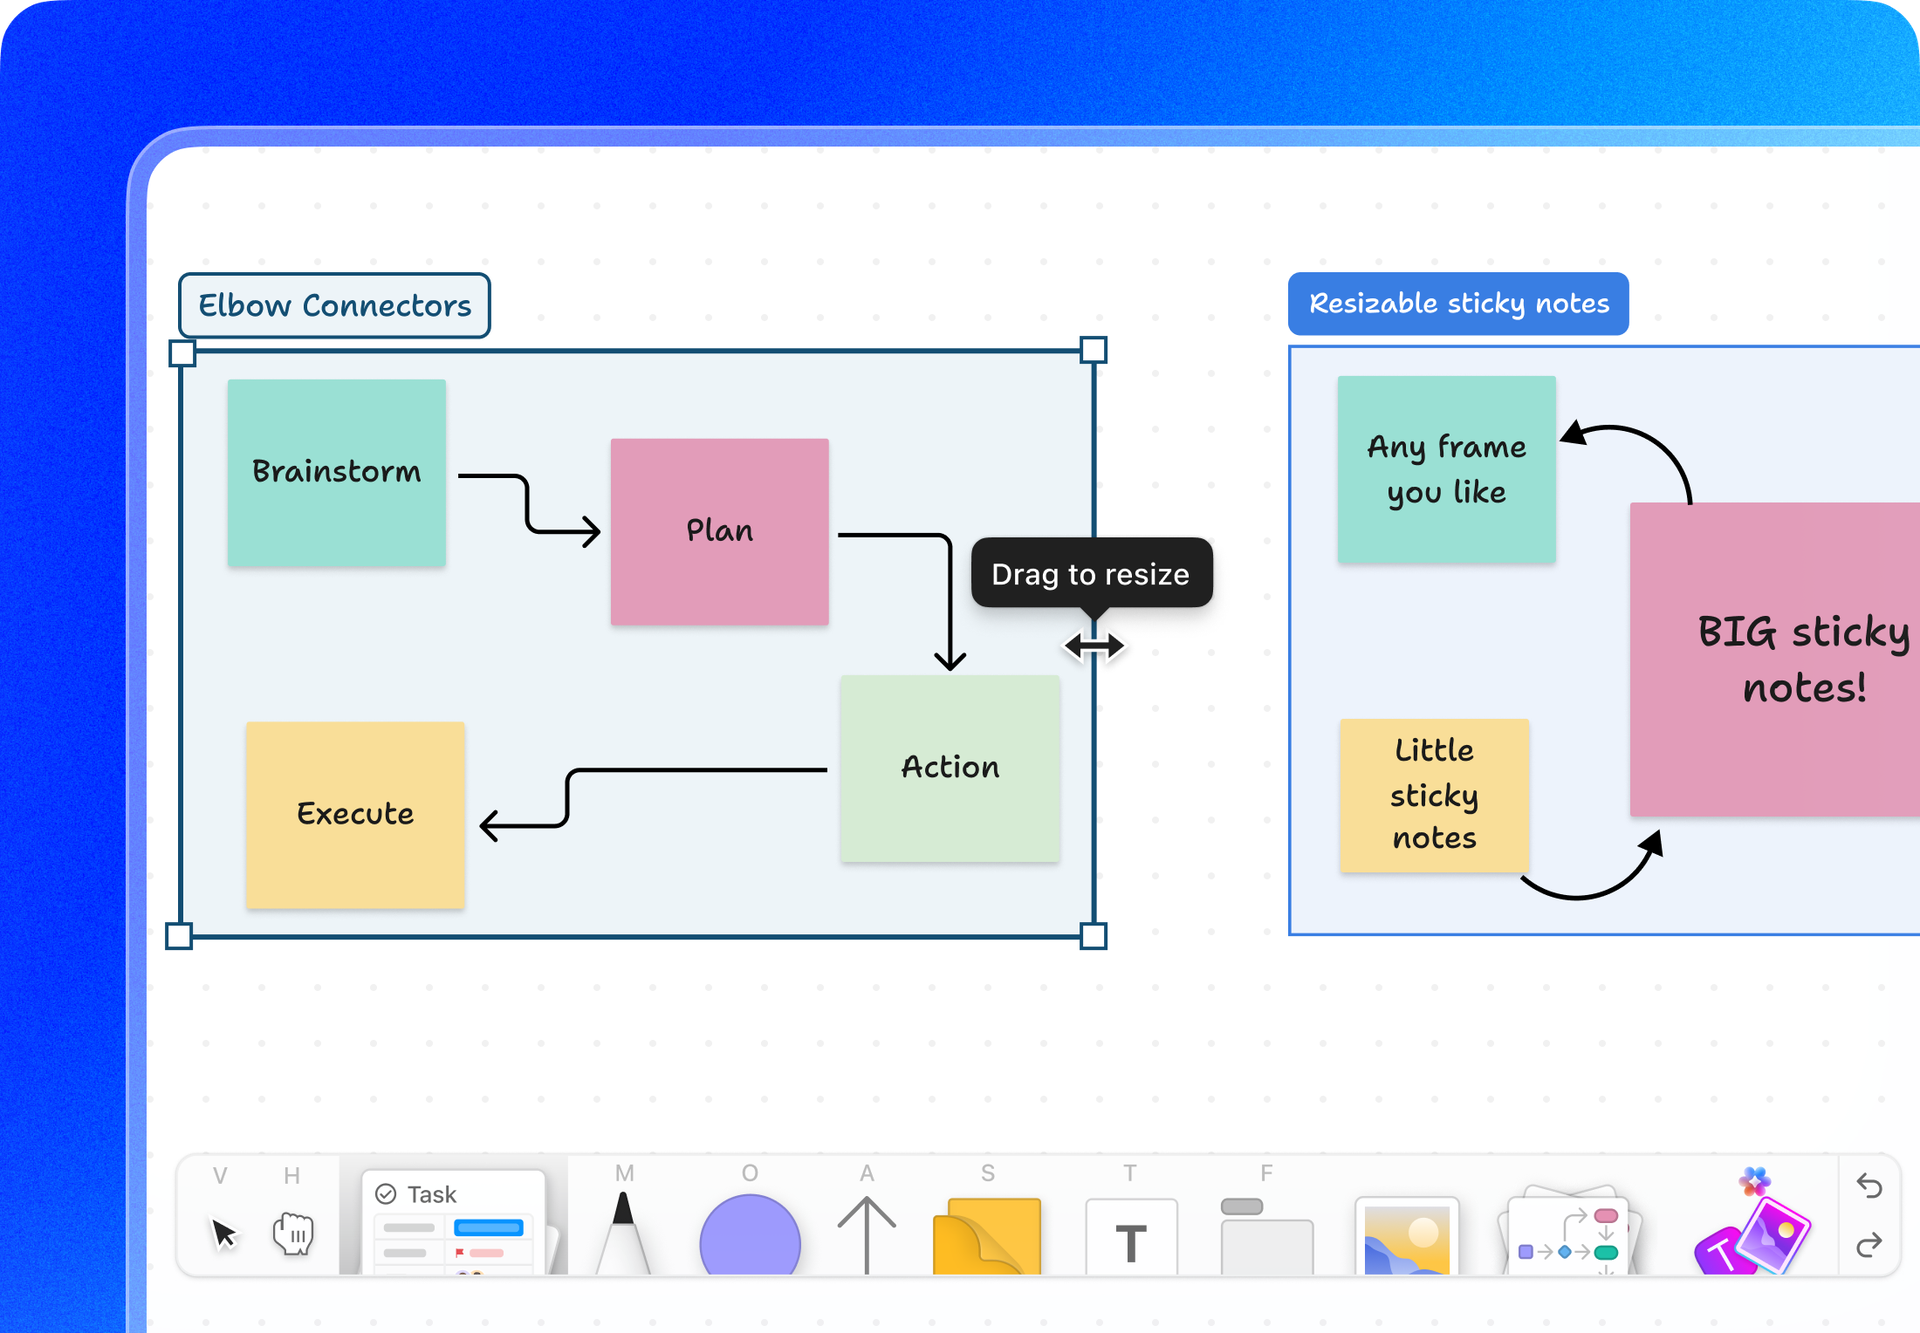Screen dimensions: 1920x1333
Task: Undo the last action
Action: [1869, 1186]
